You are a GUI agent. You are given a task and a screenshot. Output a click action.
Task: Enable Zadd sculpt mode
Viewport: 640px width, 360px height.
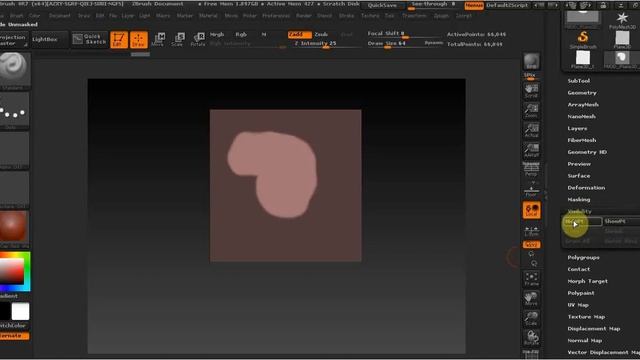pyautogui.click(x=299, y=34)
